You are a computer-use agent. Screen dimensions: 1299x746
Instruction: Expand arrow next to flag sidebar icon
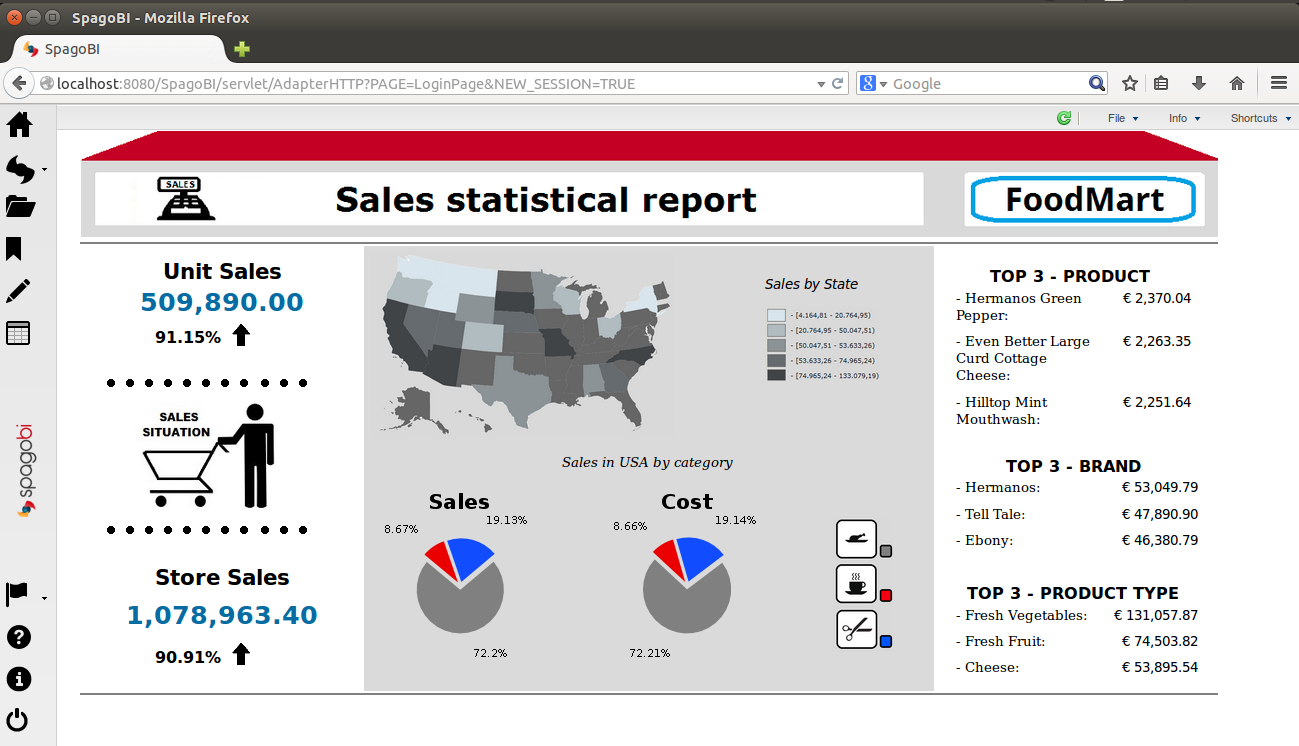click(x=44, y=598)
